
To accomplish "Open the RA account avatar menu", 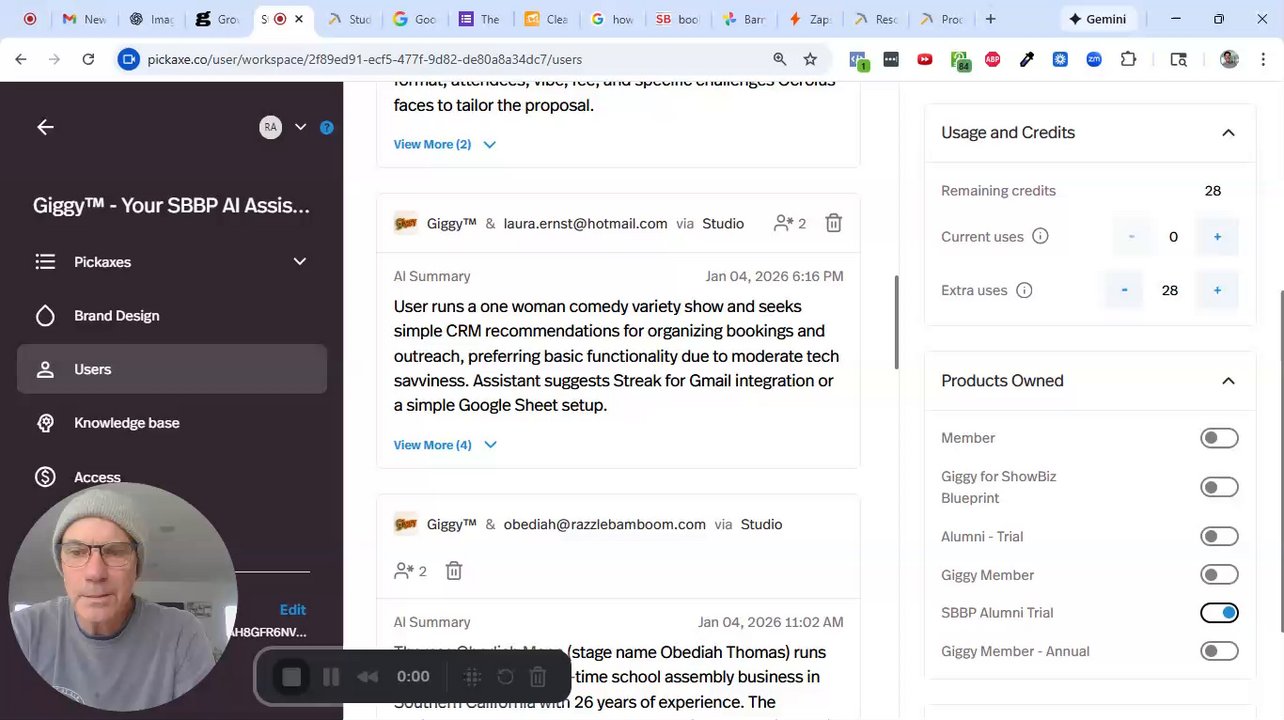I will (x=270, y=127).
